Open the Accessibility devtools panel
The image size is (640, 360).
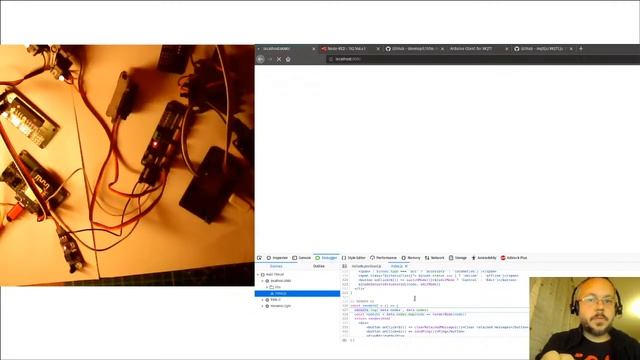(484, 258)
